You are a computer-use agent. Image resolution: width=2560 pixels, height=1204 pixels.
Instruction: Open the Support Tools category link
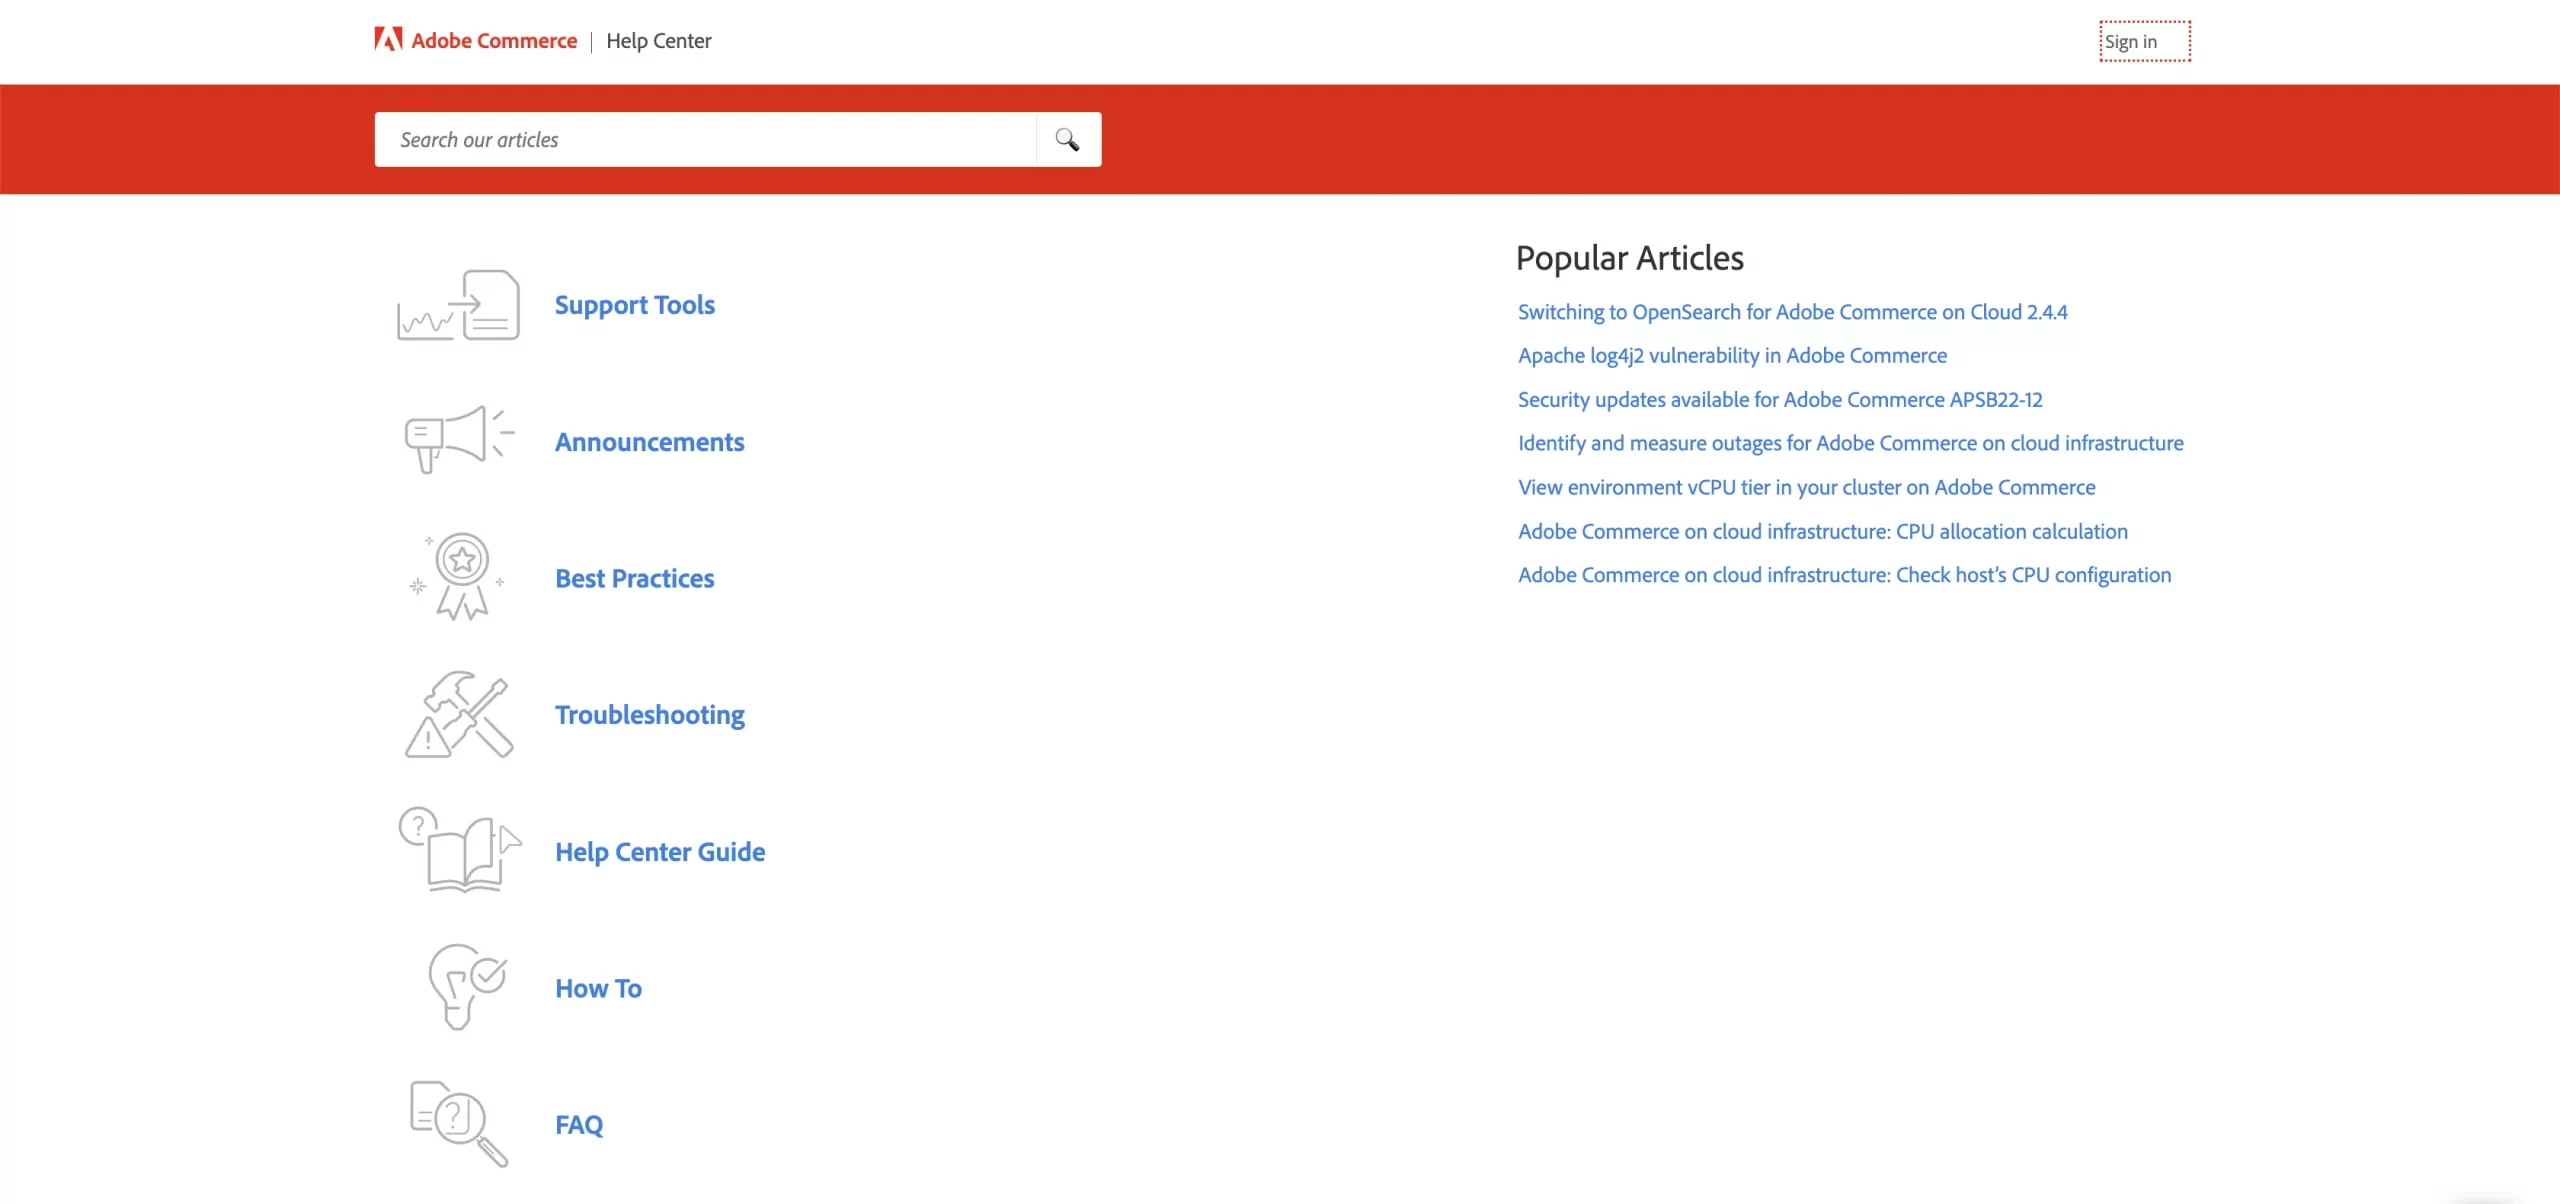(x=634, y=305)
